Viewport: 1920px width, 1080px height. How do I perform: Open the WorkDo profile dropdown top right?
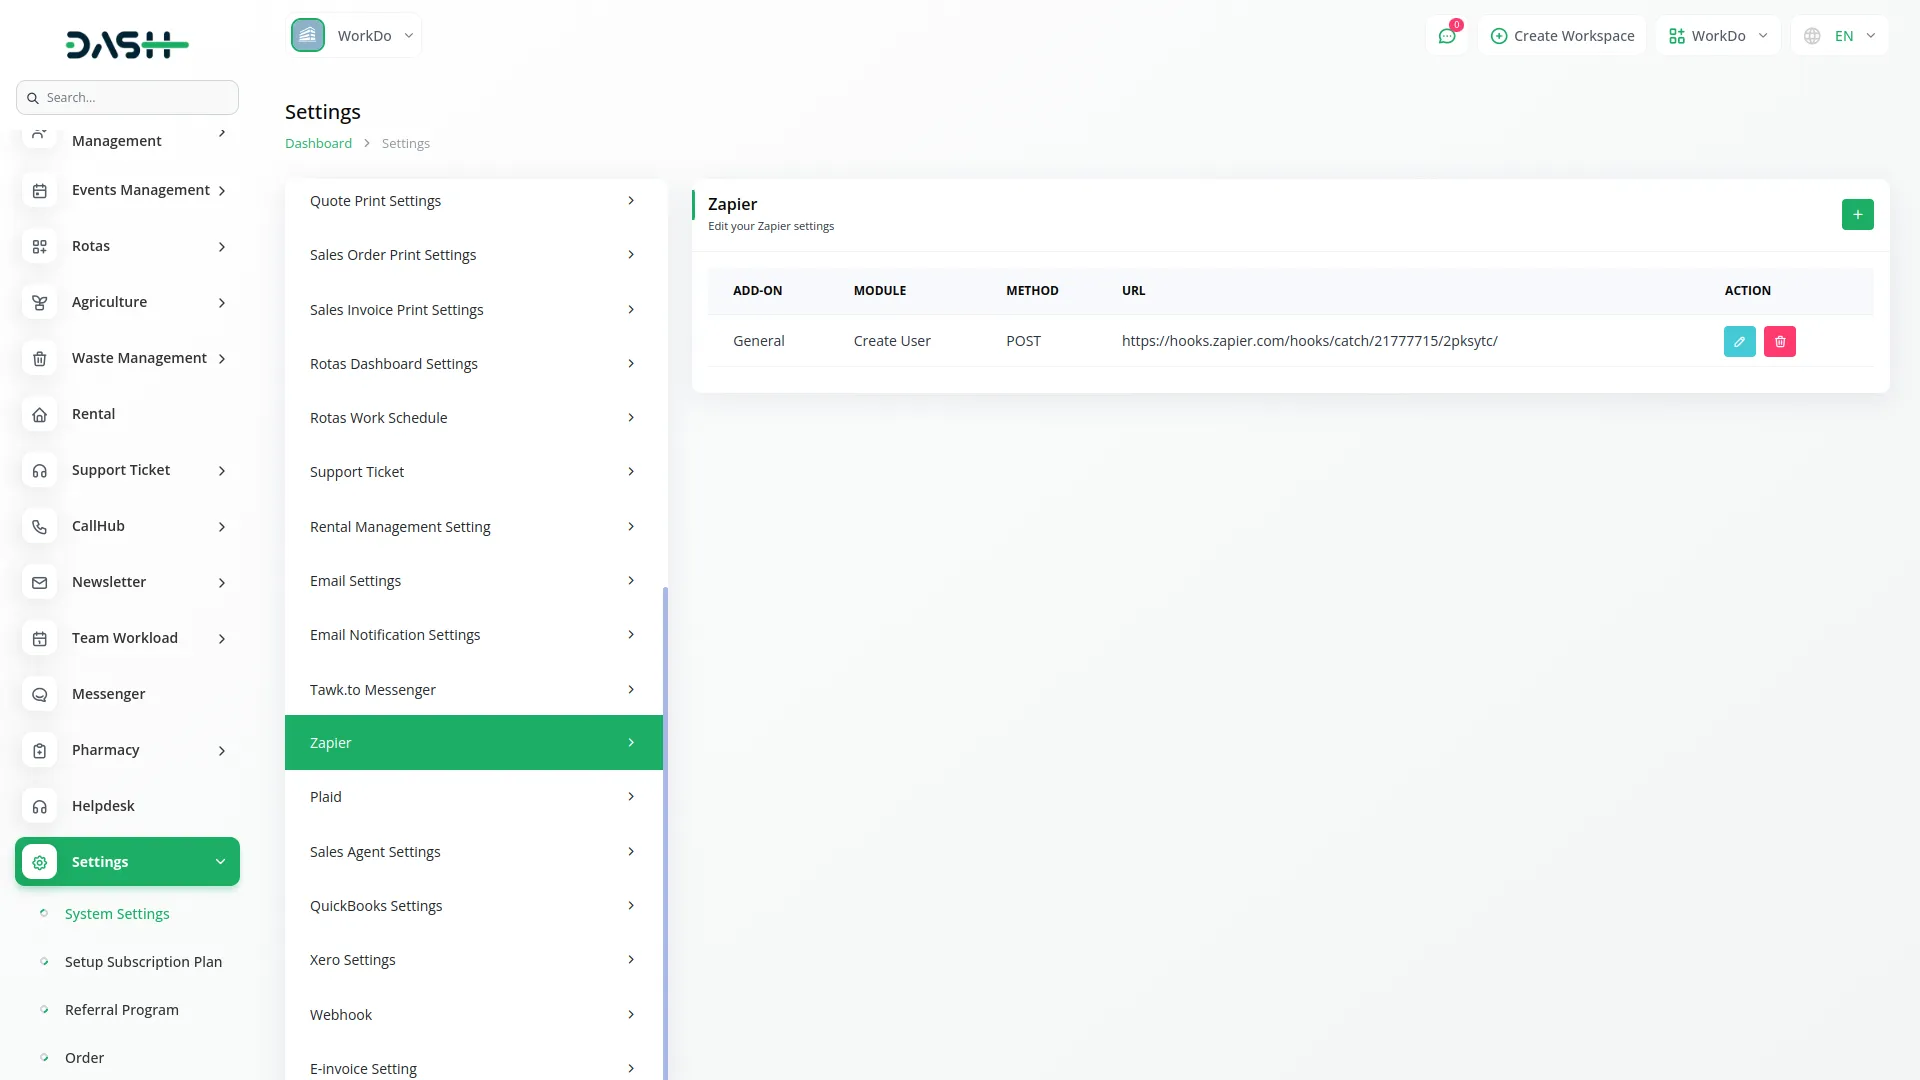pyautogui.click(x=1717, y=35)
